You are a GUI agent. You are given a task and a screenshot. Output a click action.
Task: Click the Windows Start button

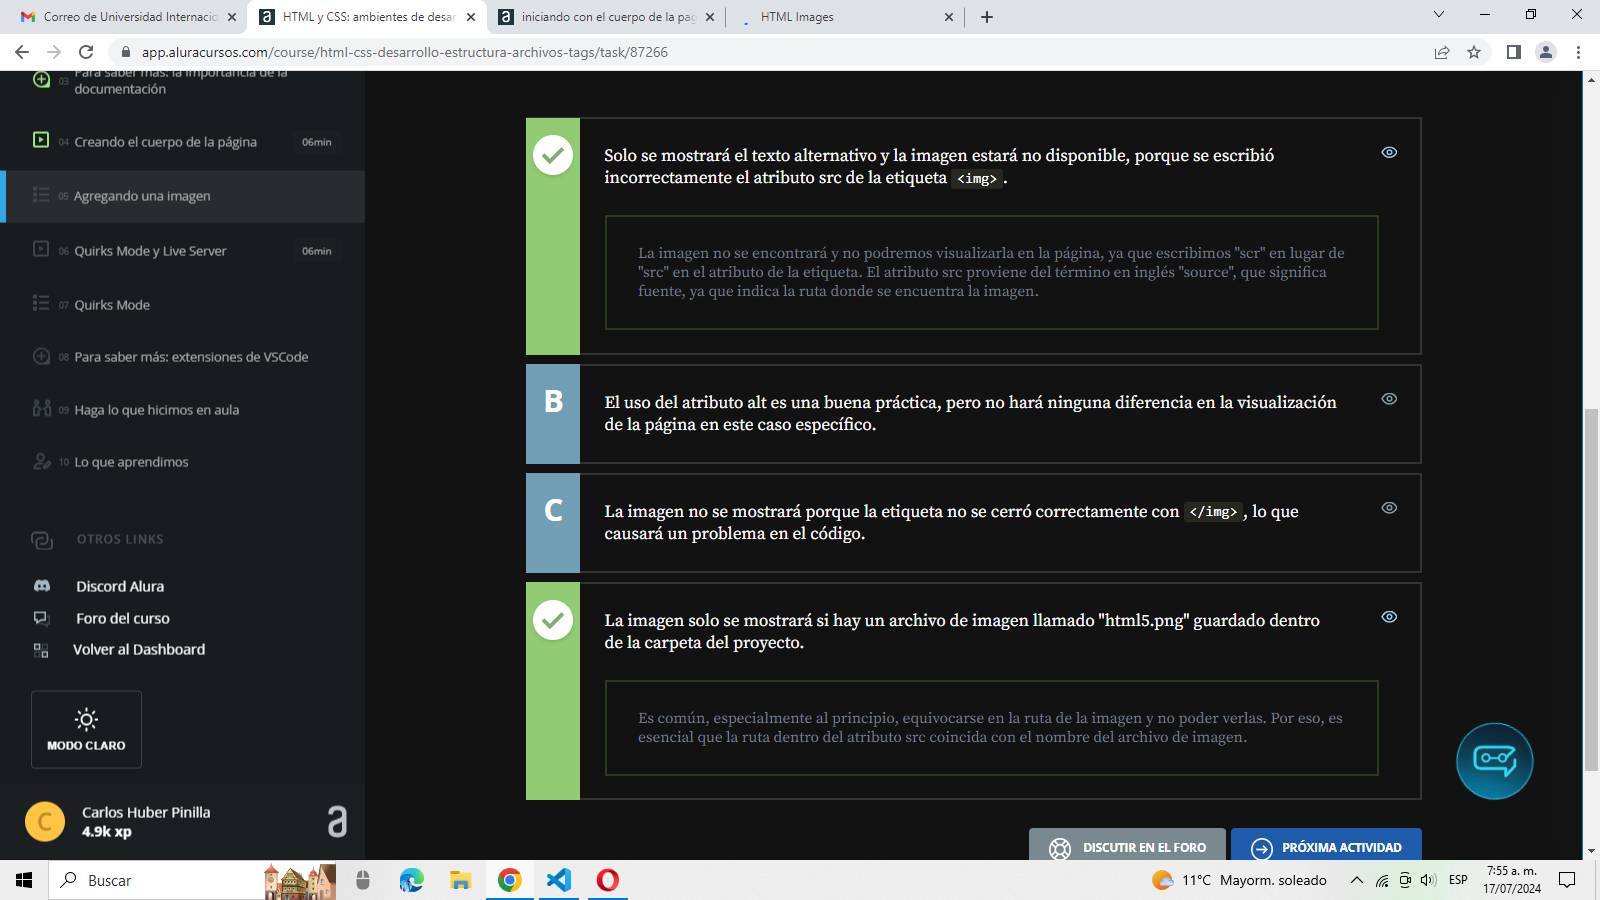coord(24,880)
